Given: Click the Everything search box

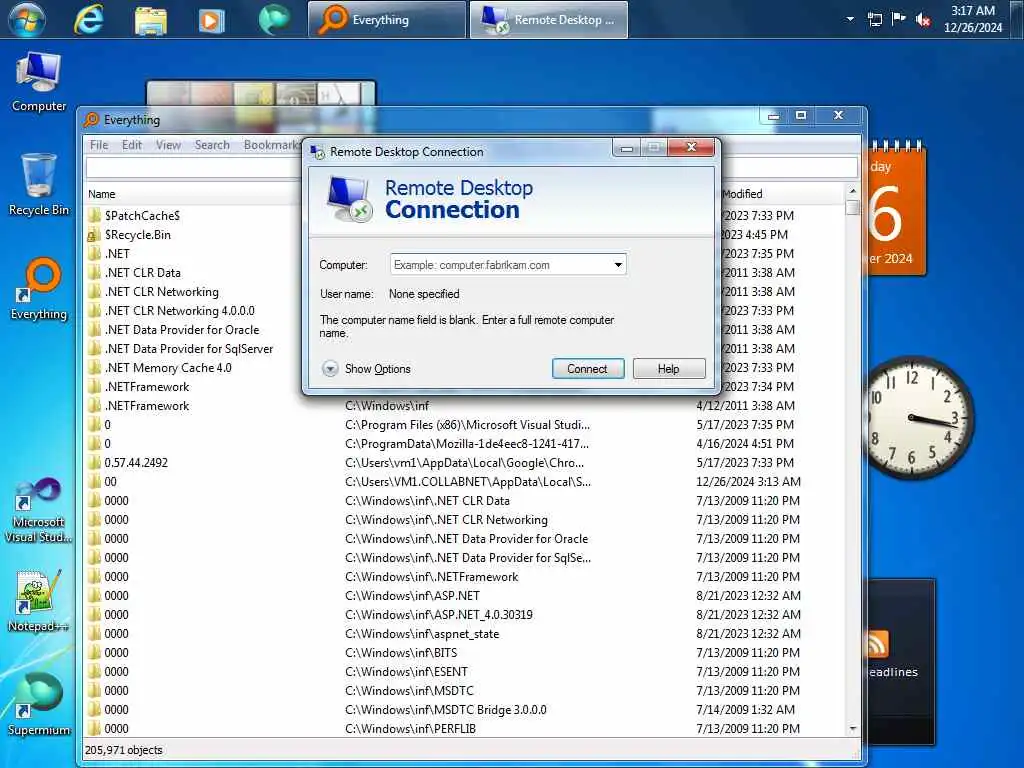Looking at the screenshot, I should [193, 168].
